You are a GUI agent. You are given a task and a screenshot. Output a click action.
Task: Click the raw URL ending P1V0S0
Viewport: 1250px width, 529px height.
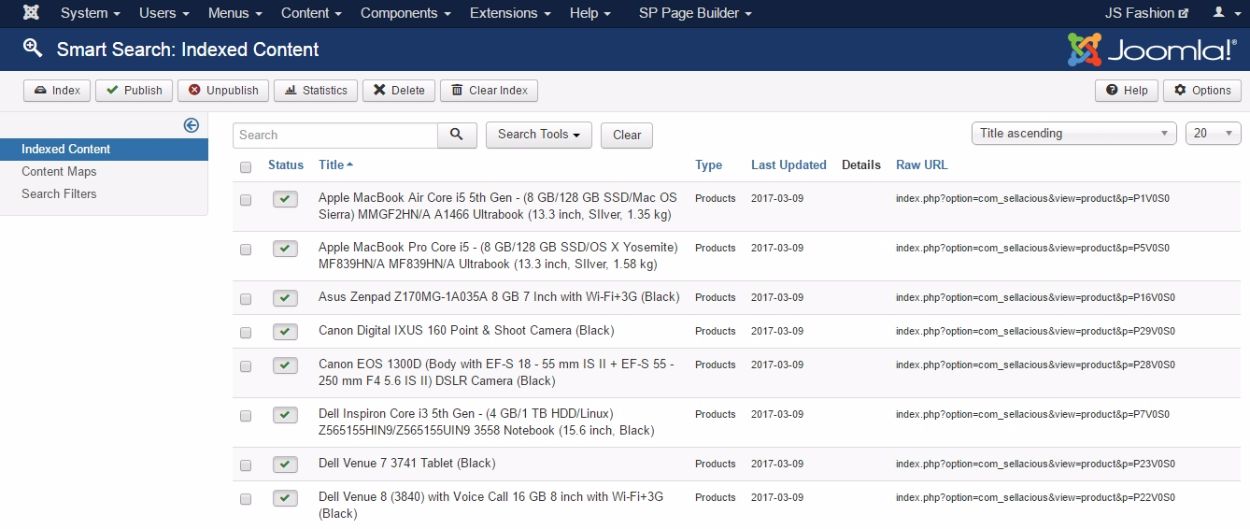click(x=1033, y=198)
